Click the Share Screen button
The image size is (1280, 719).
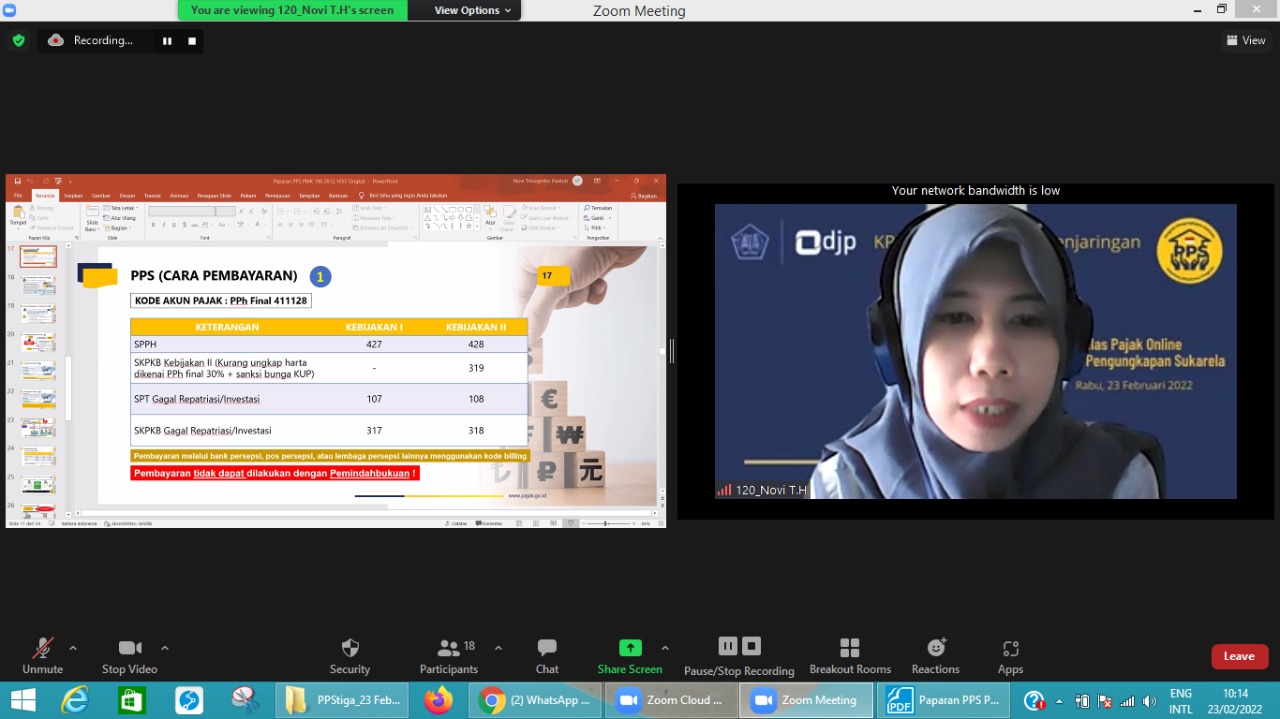pyautogui.click(x=630, y=655)
